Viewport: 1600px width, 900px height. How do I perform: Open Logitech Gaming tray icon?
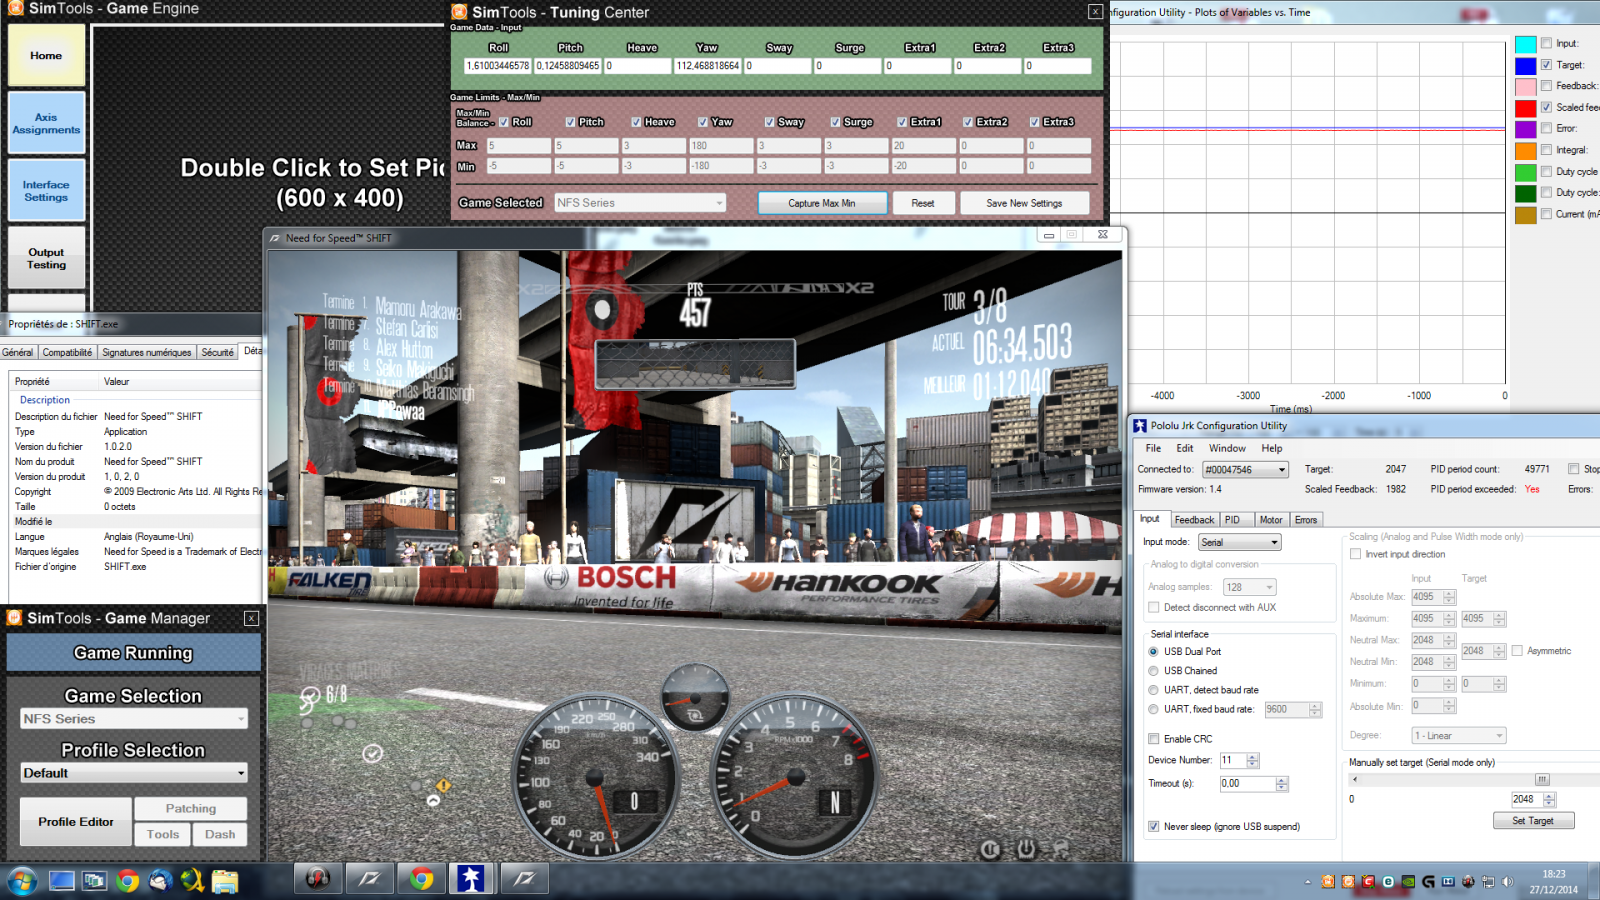pyautogui.click(x=1428, y=882)
